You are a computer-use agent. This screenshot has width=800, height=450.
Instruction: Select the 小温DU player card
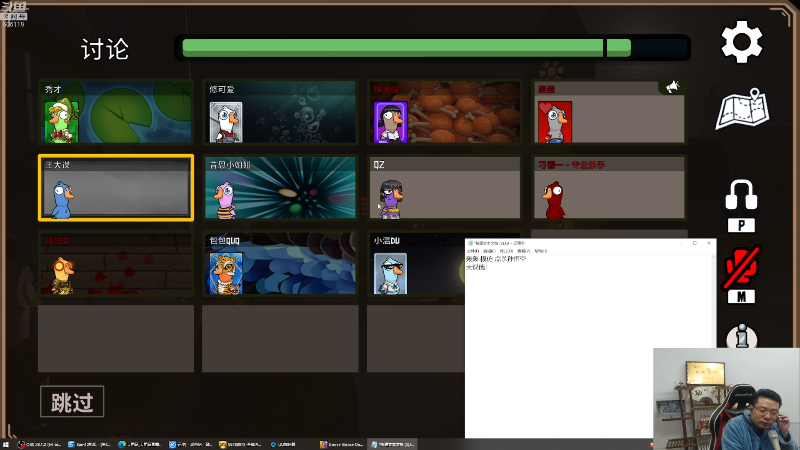coord(416,264)
